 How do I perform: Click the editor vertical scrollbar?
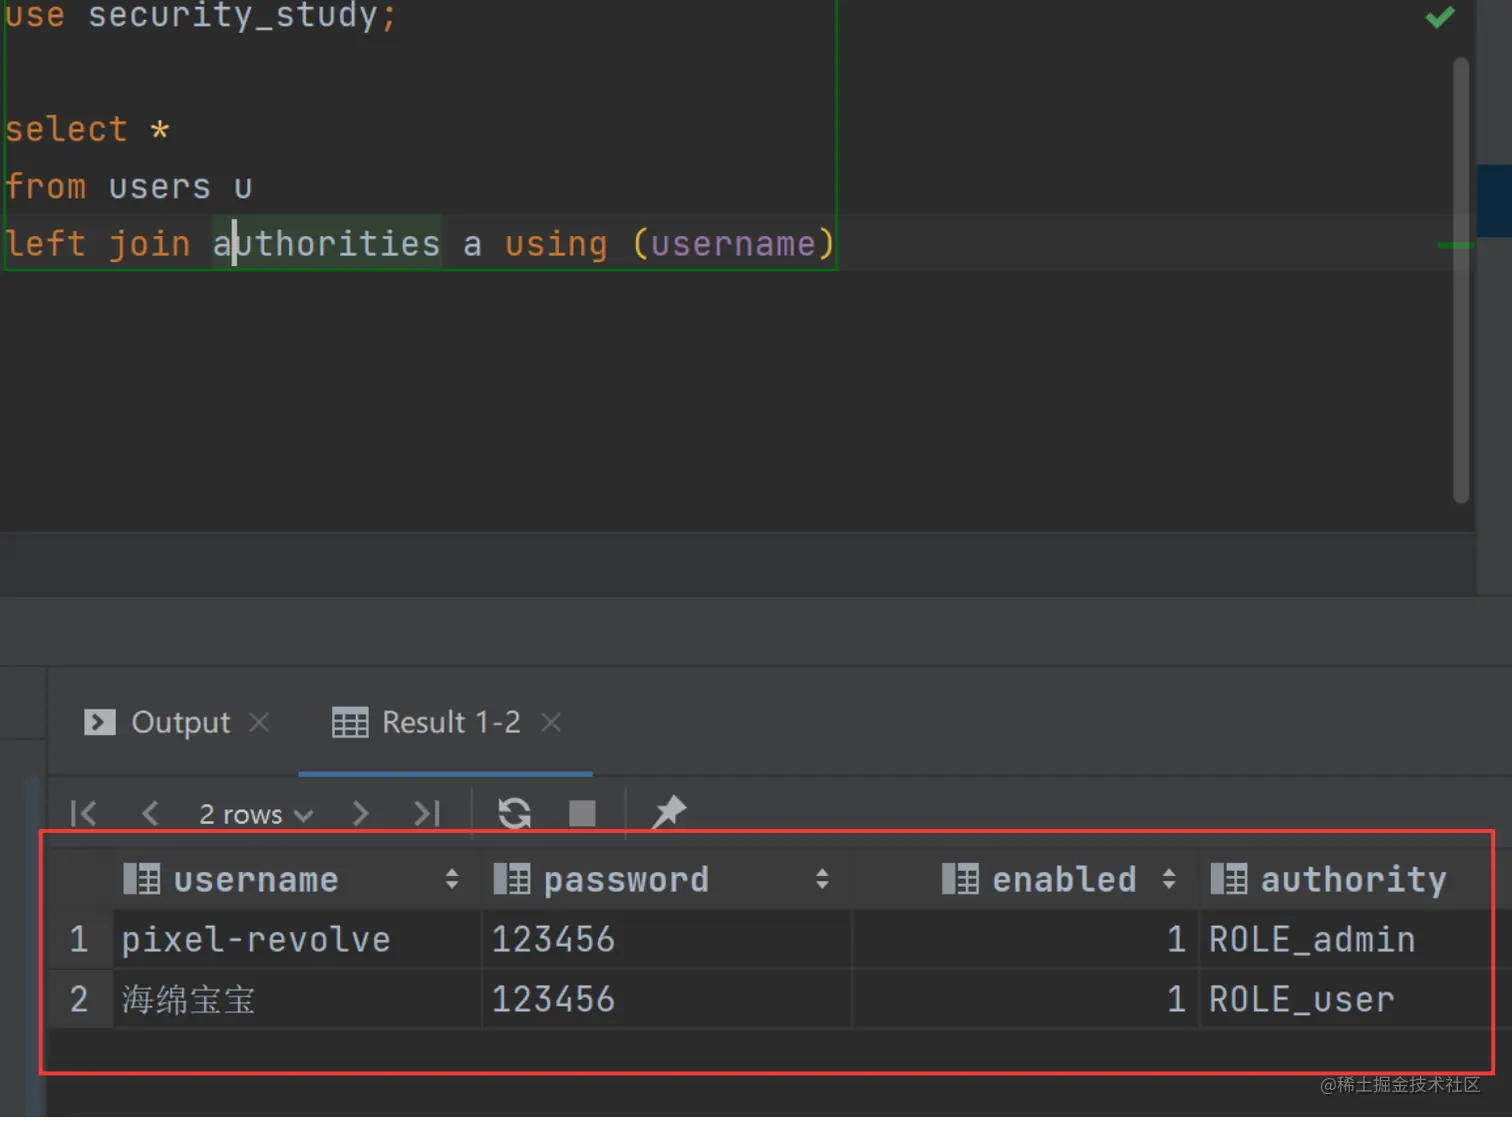(x=1461, y=280)
